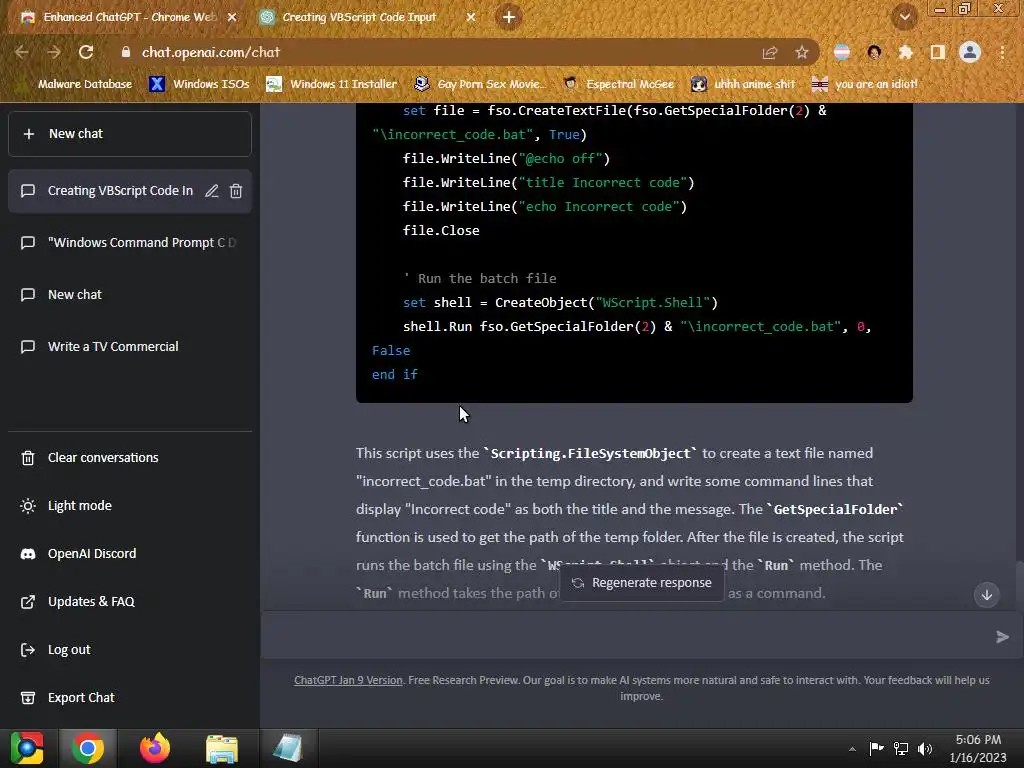The height and width of the screenshot is (768, 1024).
Task: Open Action Center flag in system tray
Action: tap(876, 748)
